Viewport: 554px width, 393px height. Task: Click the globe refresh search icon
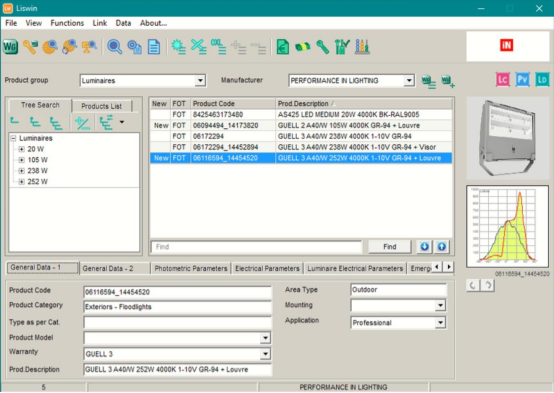coord(69,47)
